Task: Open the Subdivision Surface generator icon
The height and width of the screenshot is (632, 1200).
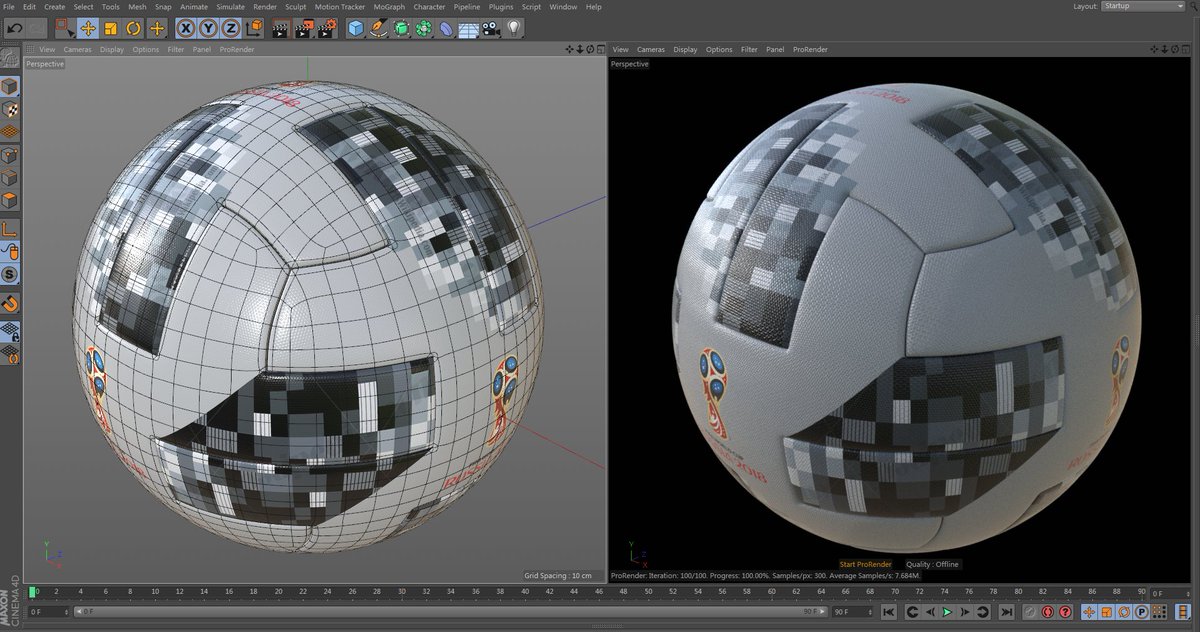Action: pyautogui.click(x=402, y=28)
